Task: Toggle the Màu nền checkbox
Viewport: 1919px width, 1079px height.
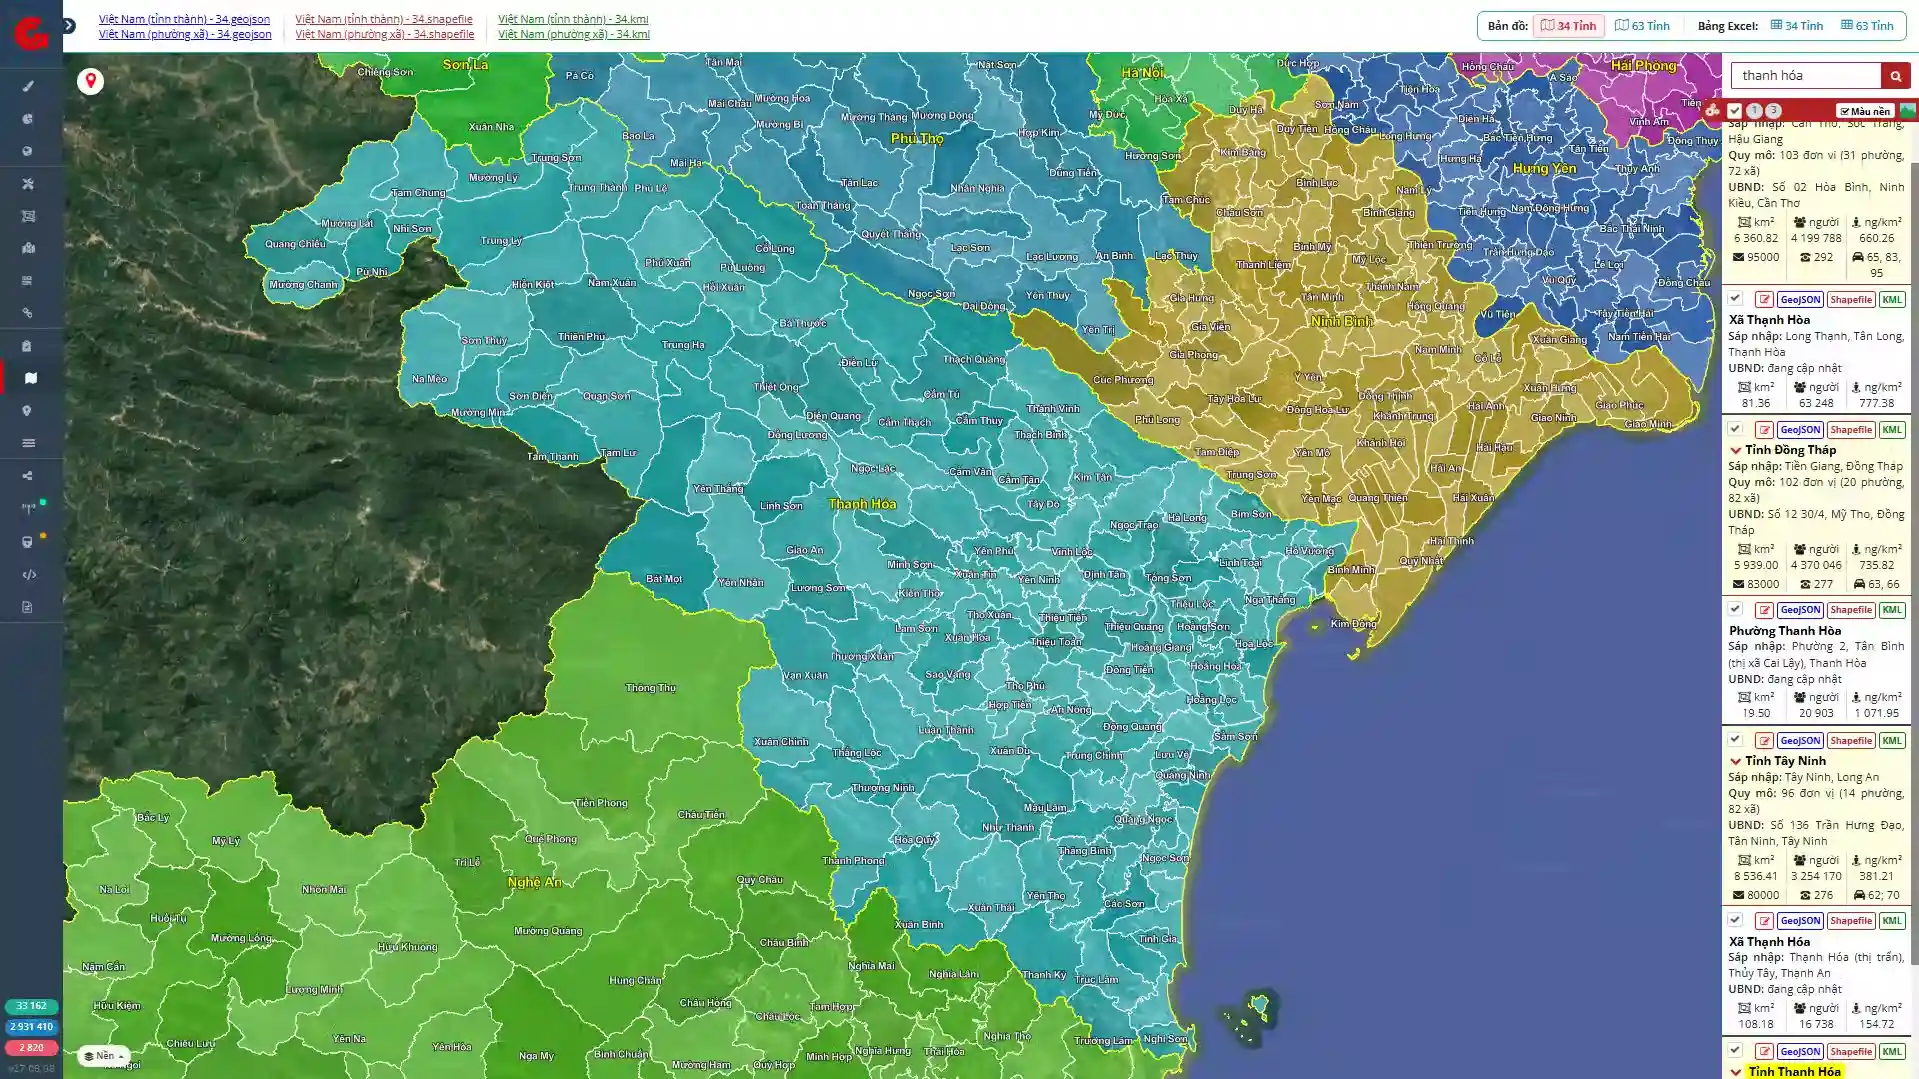Action: pos(1865,111)
